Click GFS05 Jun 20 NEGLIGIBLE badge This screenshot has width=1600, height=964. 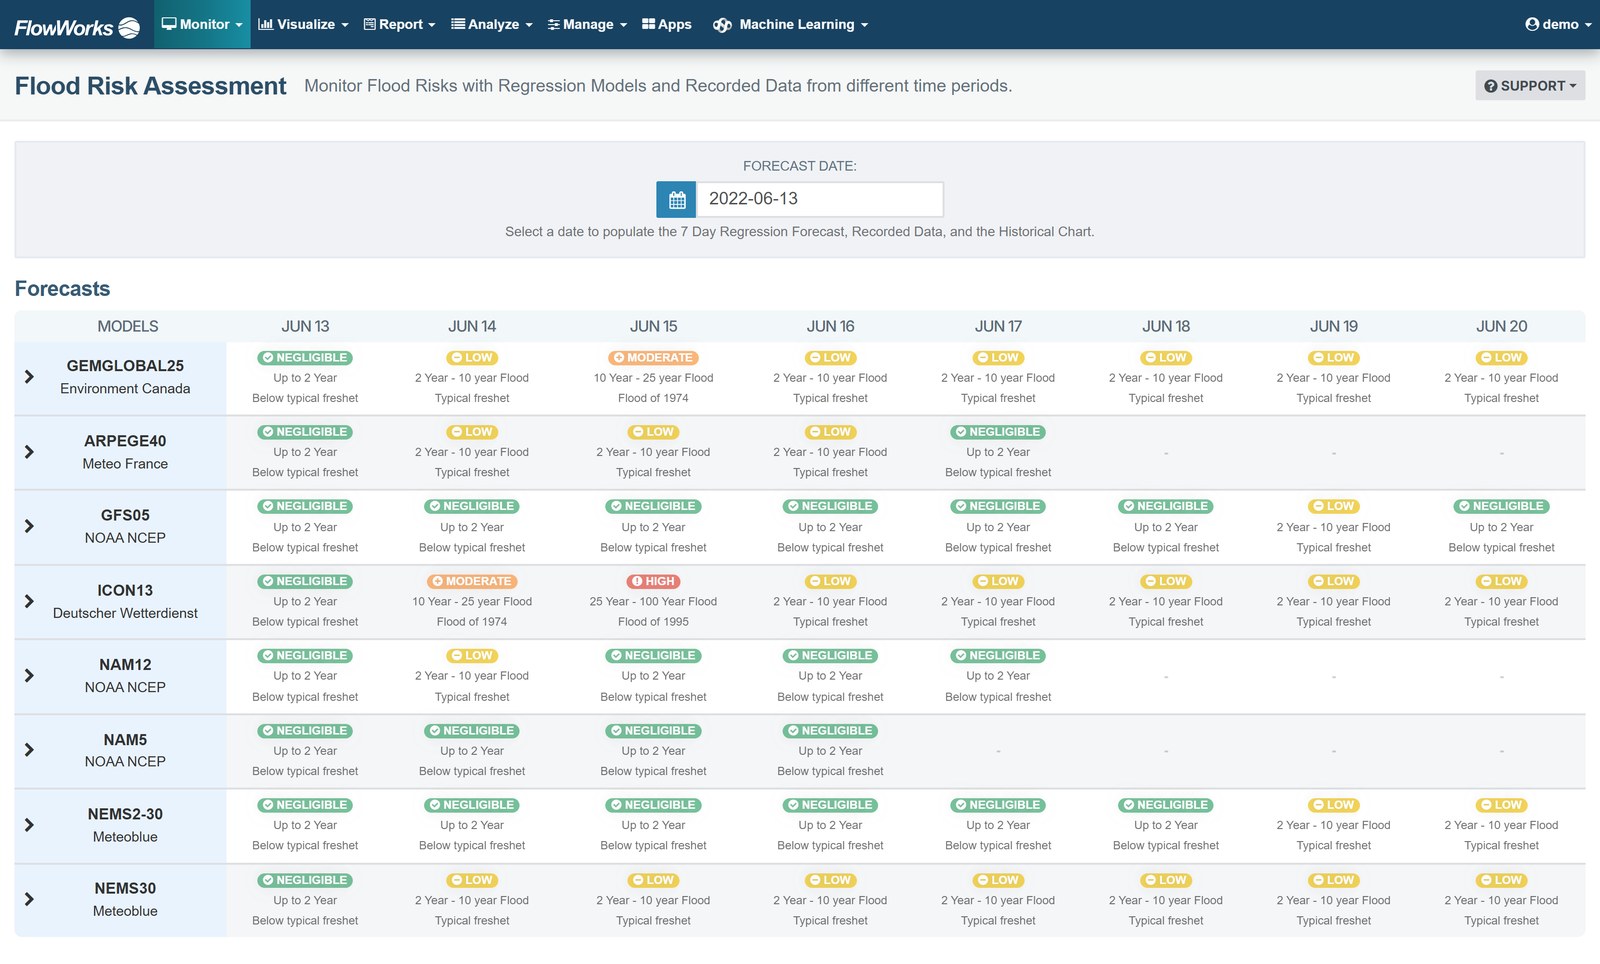click(1501, 506)
